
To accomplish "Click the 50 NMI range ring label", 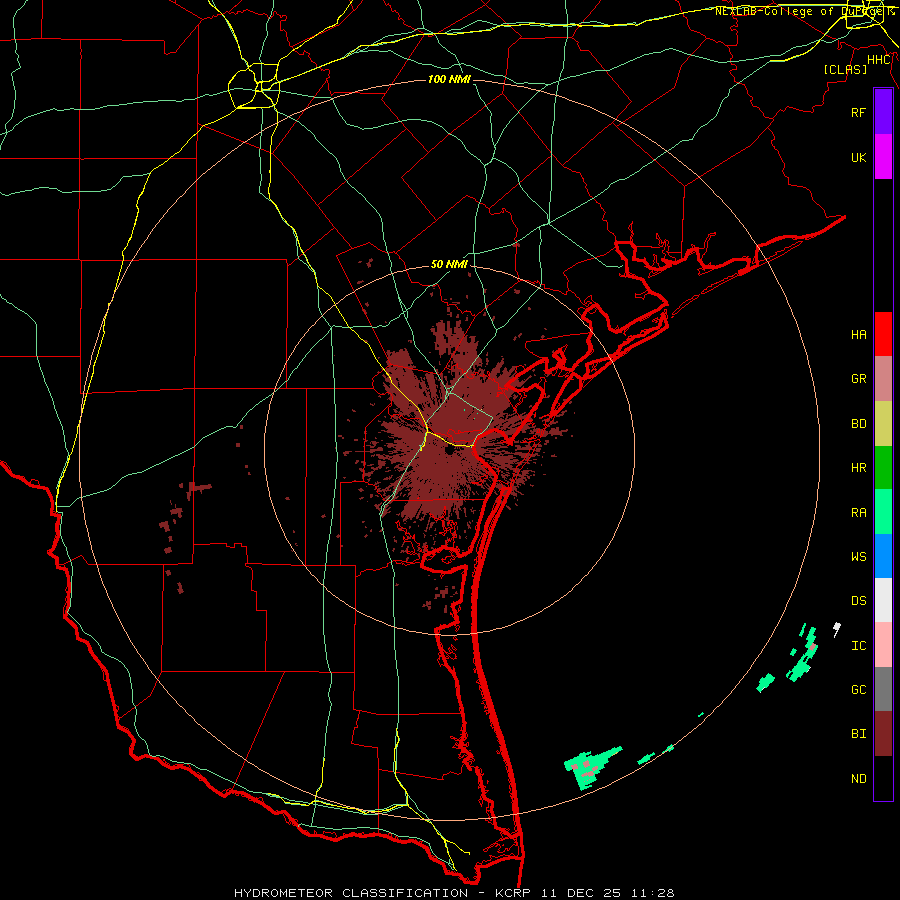I will pos(449,264).
